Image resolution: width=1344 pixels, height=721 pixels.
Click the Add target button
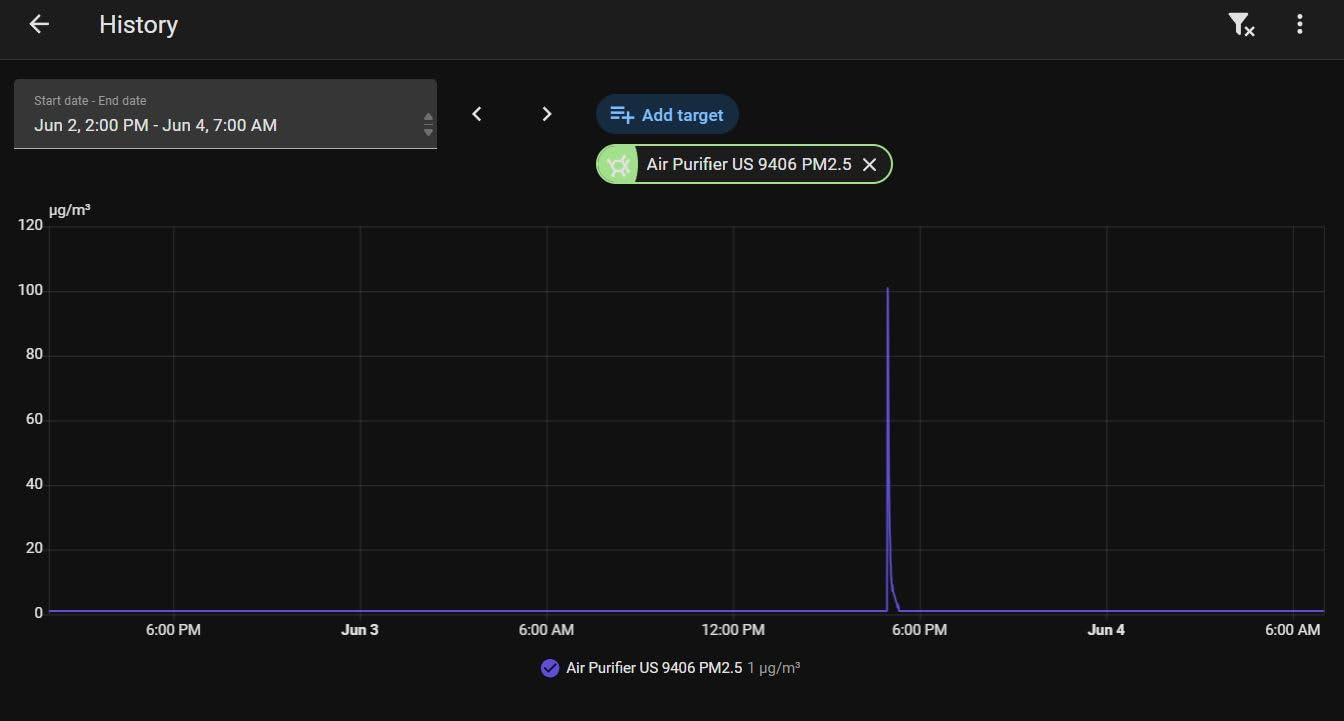(667, 114)
